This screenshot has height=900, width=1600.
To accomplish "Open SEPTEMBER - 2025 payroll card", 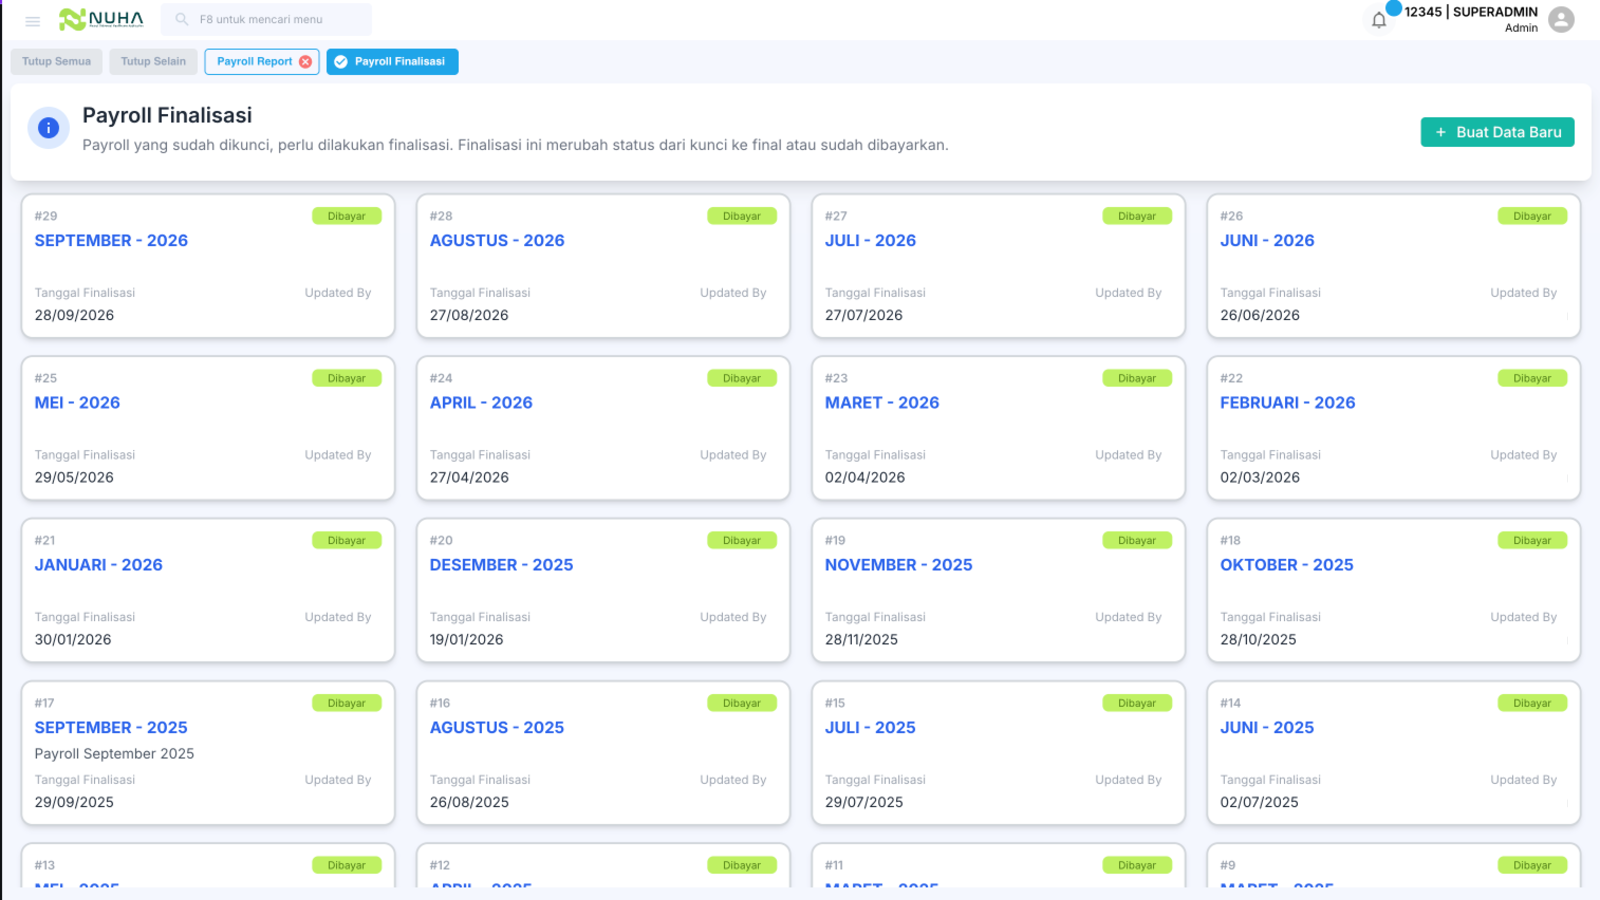I will coord(208,753).
